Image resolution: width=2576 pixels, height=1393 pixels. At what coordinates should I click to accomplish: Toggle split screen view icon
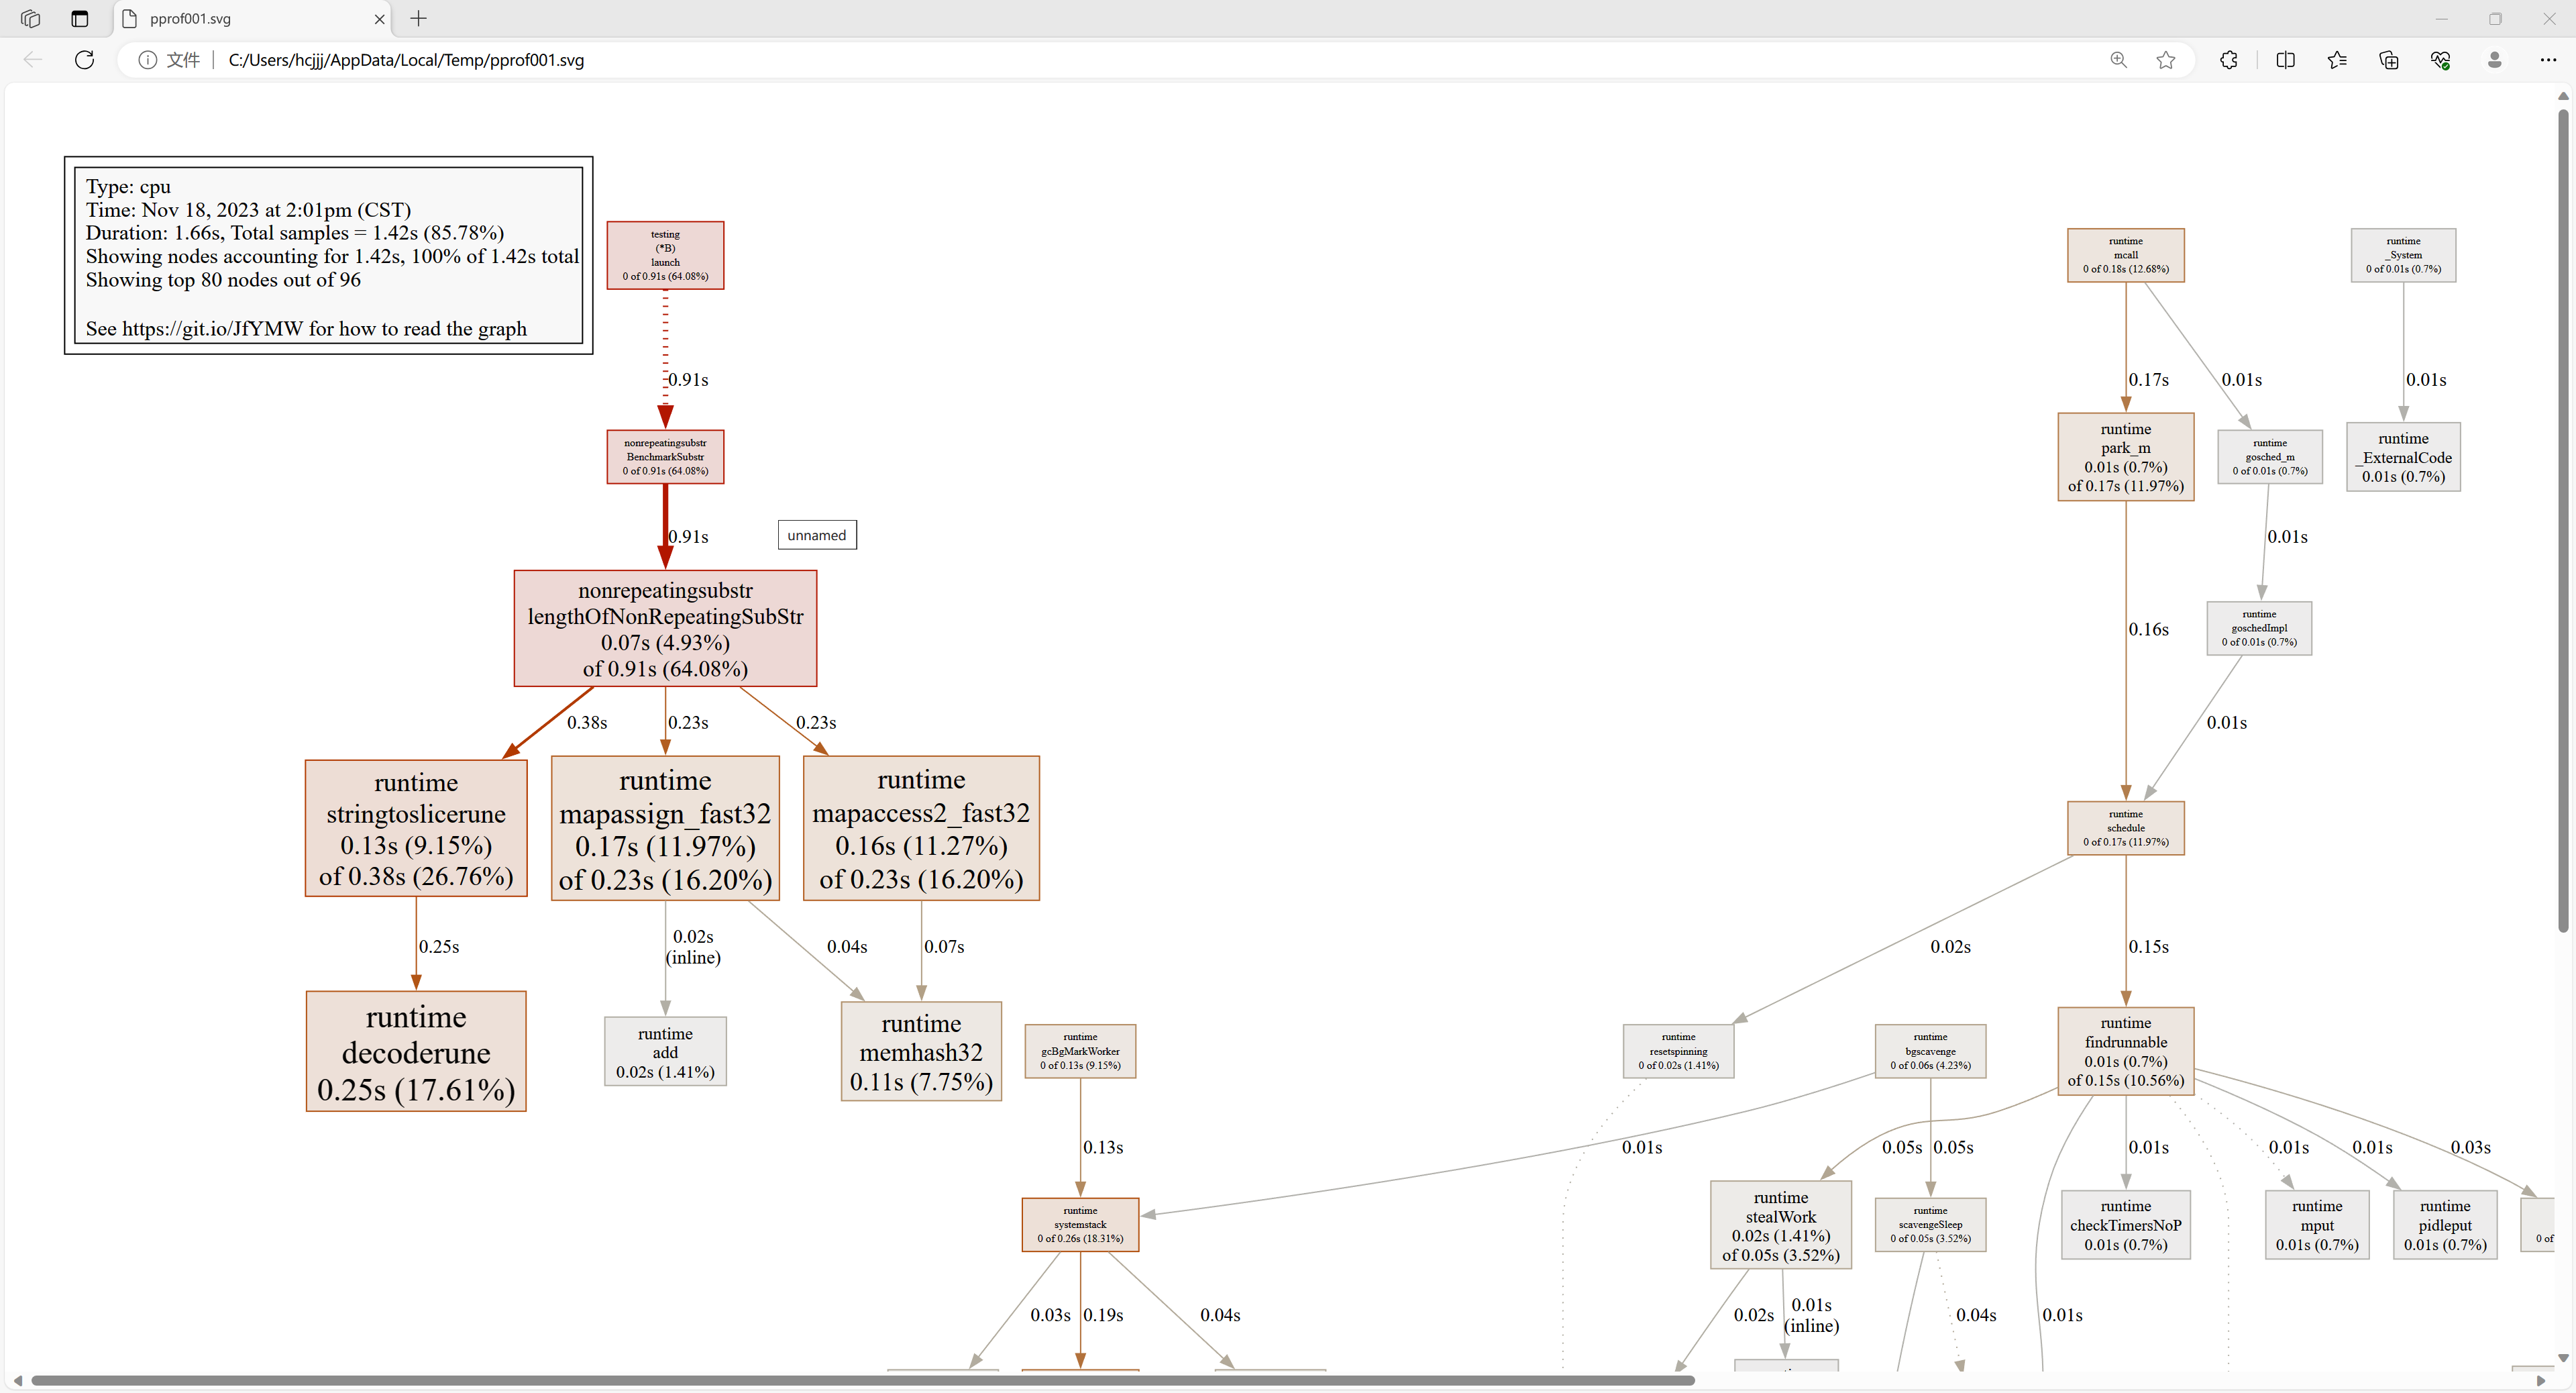point(2285,60)
